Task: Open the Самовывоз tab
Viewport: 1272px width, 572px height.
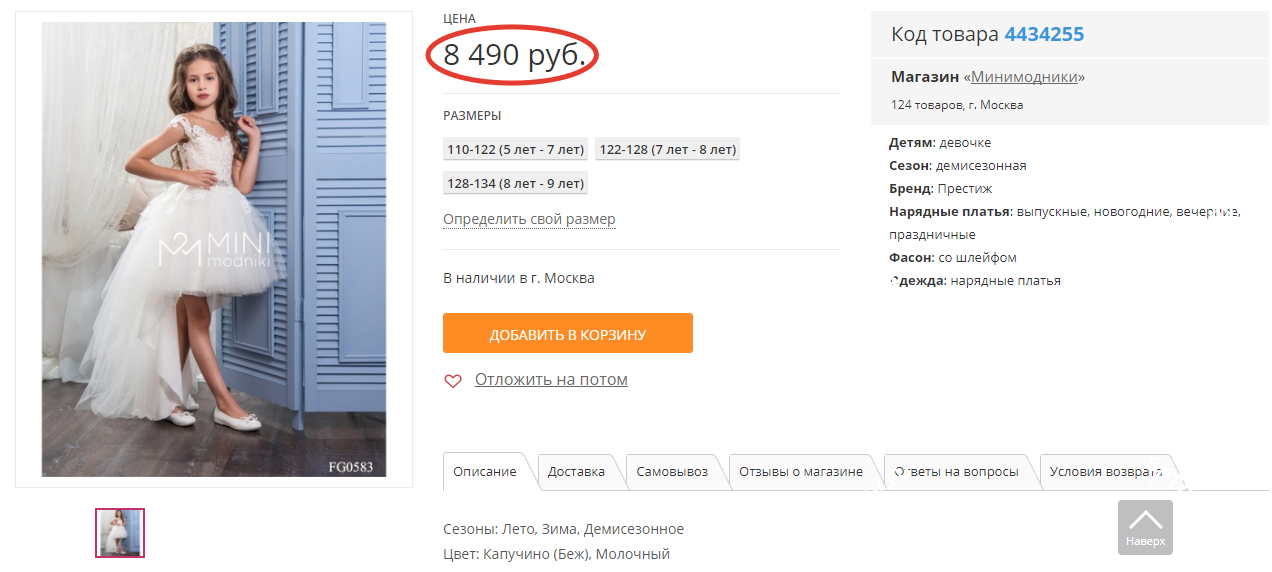Action: (672, 472)
